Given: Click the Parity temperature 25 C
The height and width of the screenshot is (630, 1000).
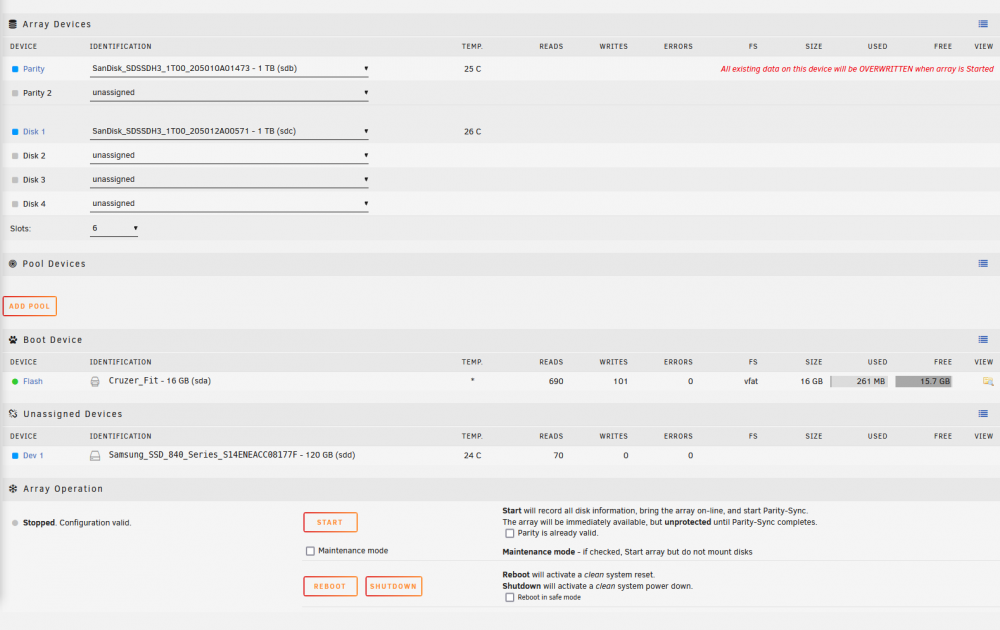Looking at the screenshot, I should (x=473, y=69).
